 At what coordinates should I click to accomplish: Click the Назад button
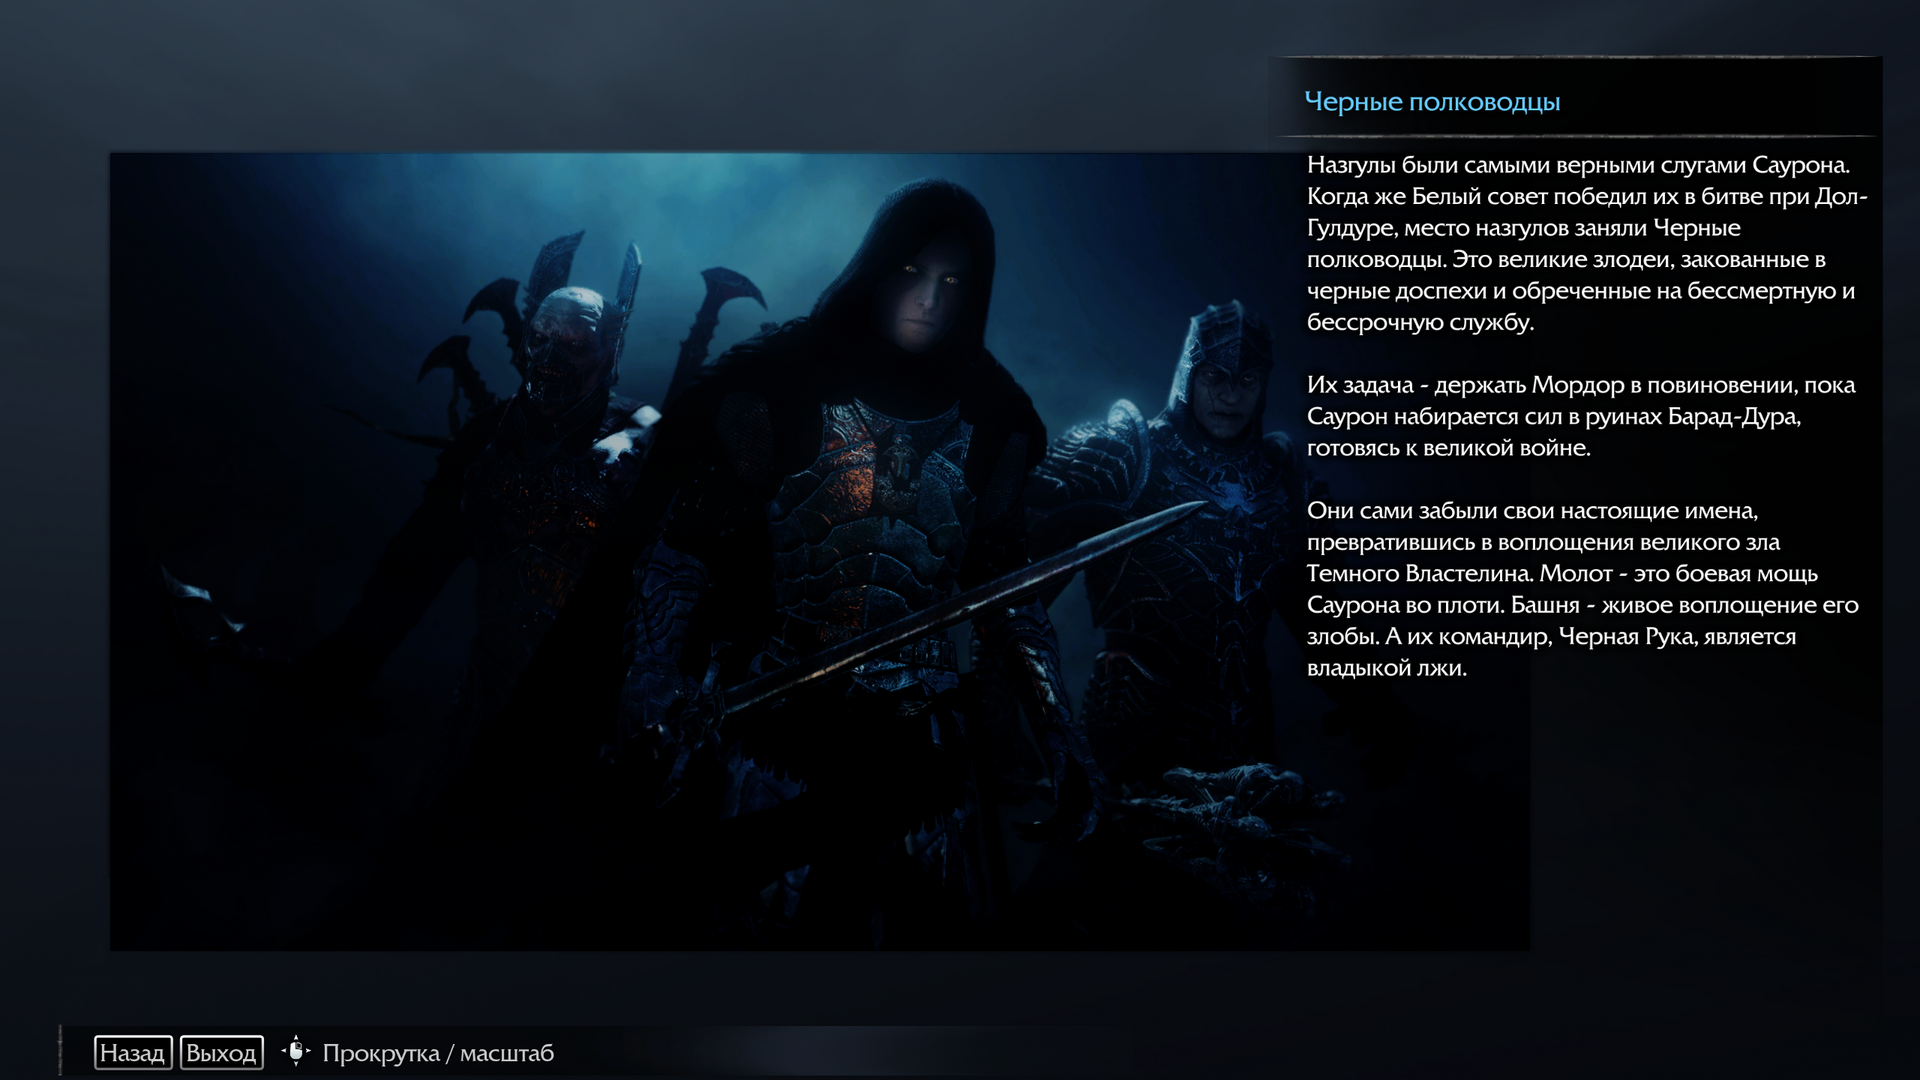(x=133, y=1053)
